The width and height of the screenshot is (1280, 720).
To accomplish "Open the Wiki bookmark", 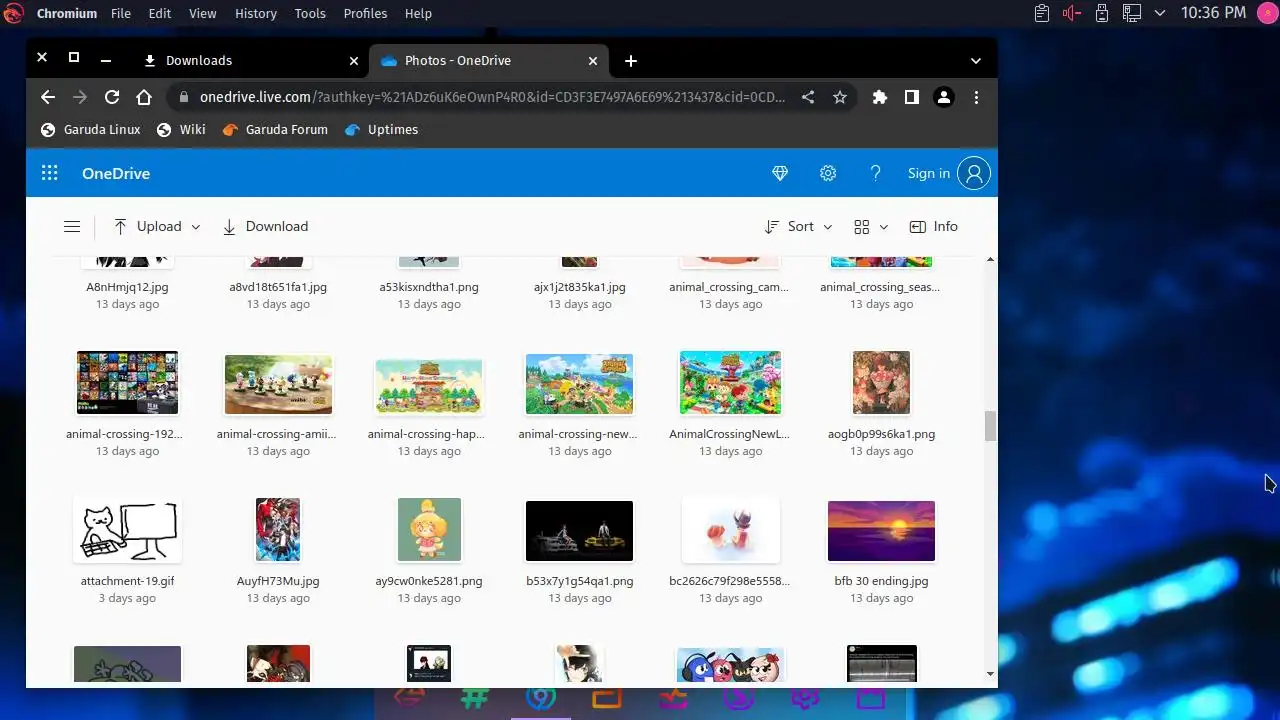I will [180, 130].
